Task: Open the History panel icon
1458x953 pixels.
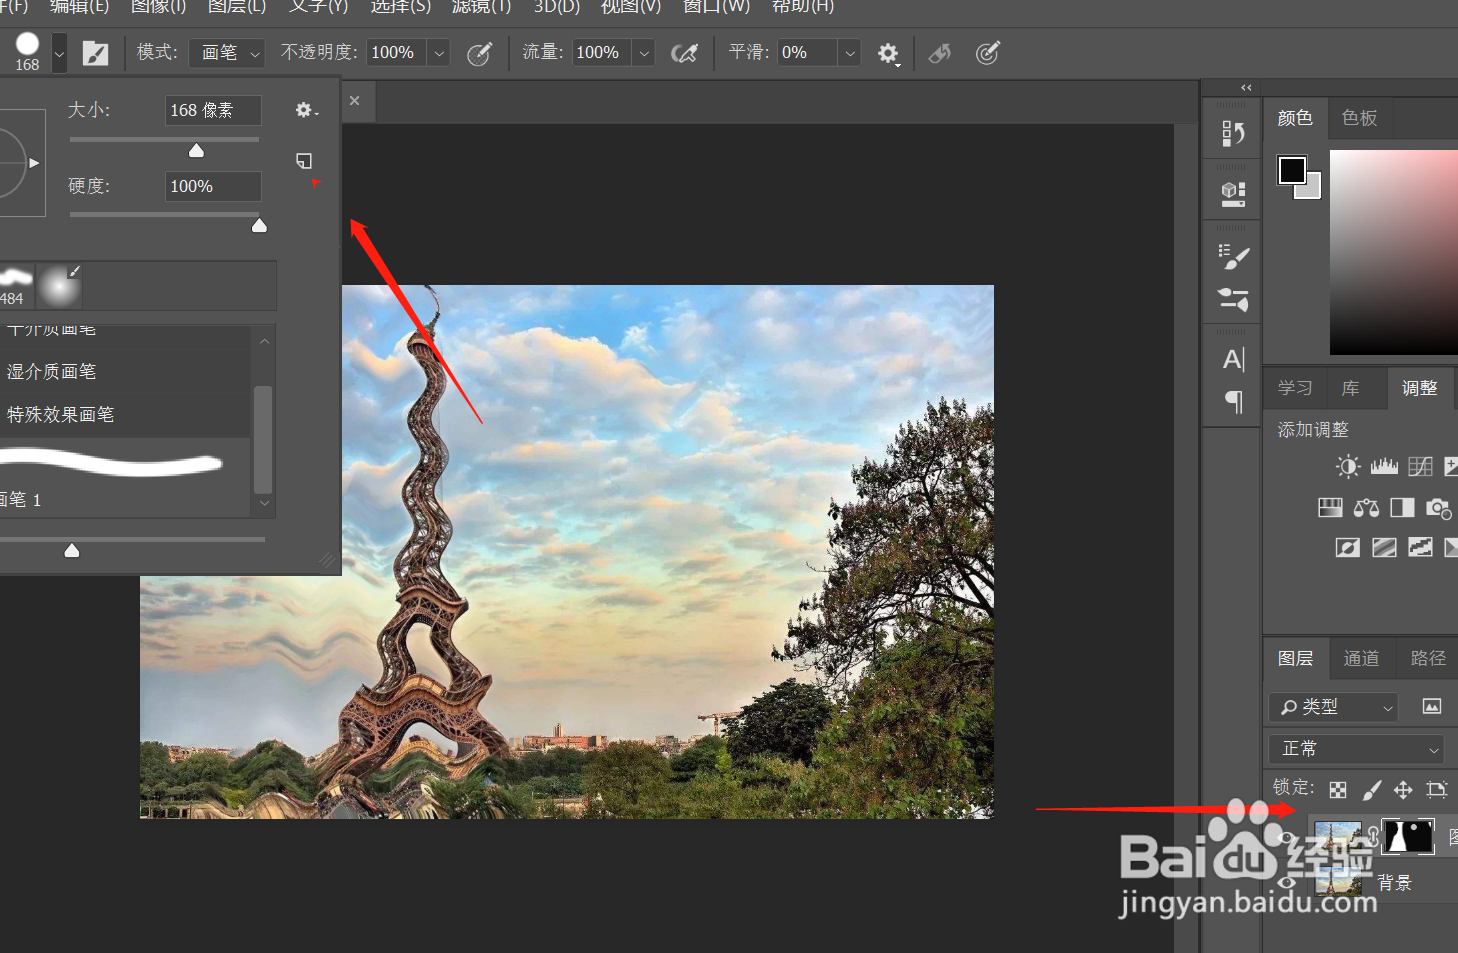Action: [x=1233, y=133]
